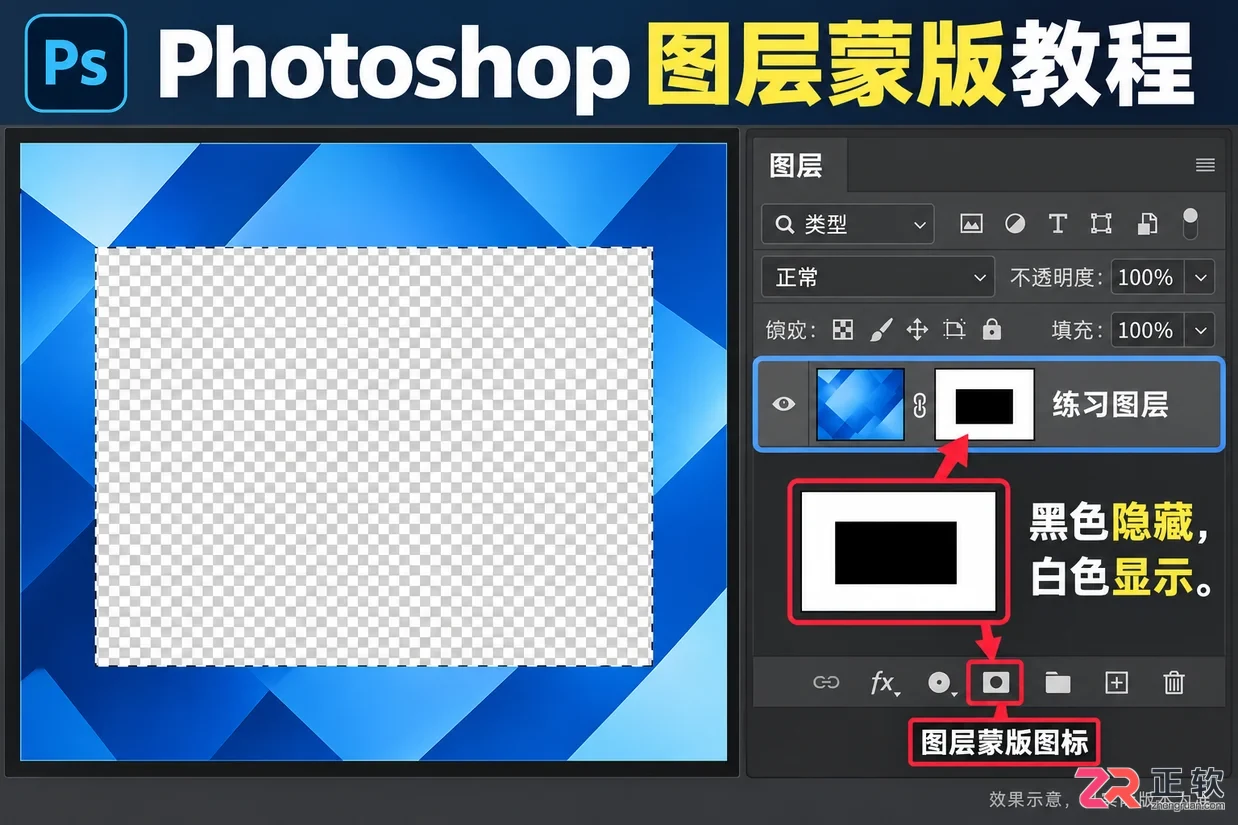
Task: Click the 不透明度 value field
Action: [x=1147, y=277]
